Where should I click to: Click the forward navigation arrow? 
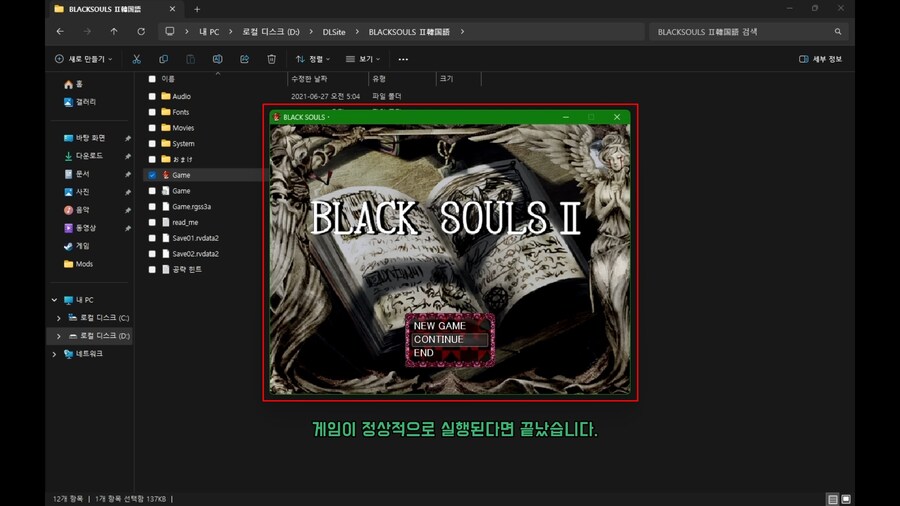tap(87, 32)
